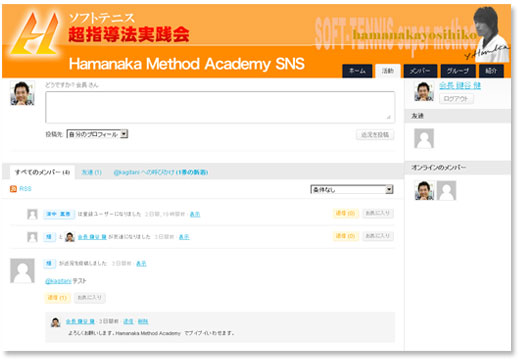Click the orange RSS feed icon
This screenshot has height=361, width=520.
tap(13, 189)
